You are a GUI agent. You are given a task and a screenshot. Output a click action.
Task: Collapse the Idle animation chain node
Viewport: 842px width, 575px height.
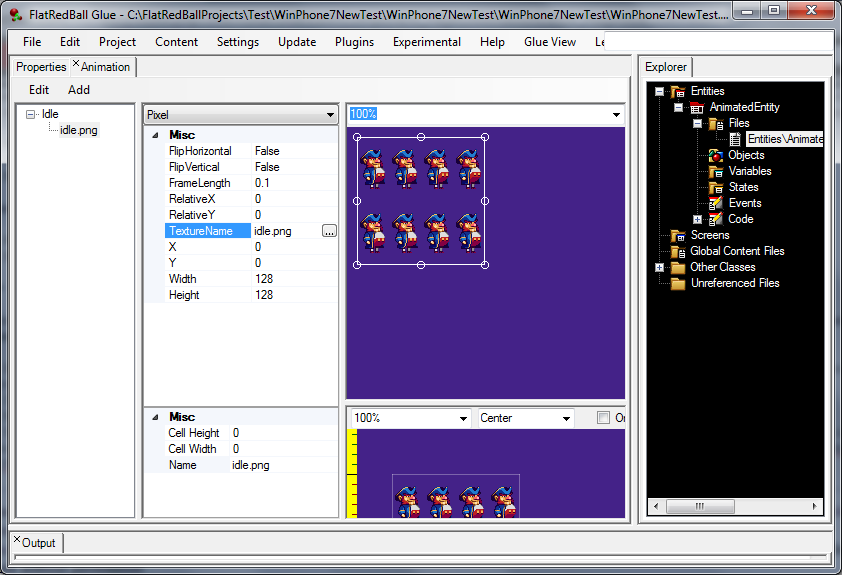pyautogui.click(x=32, y=115)
